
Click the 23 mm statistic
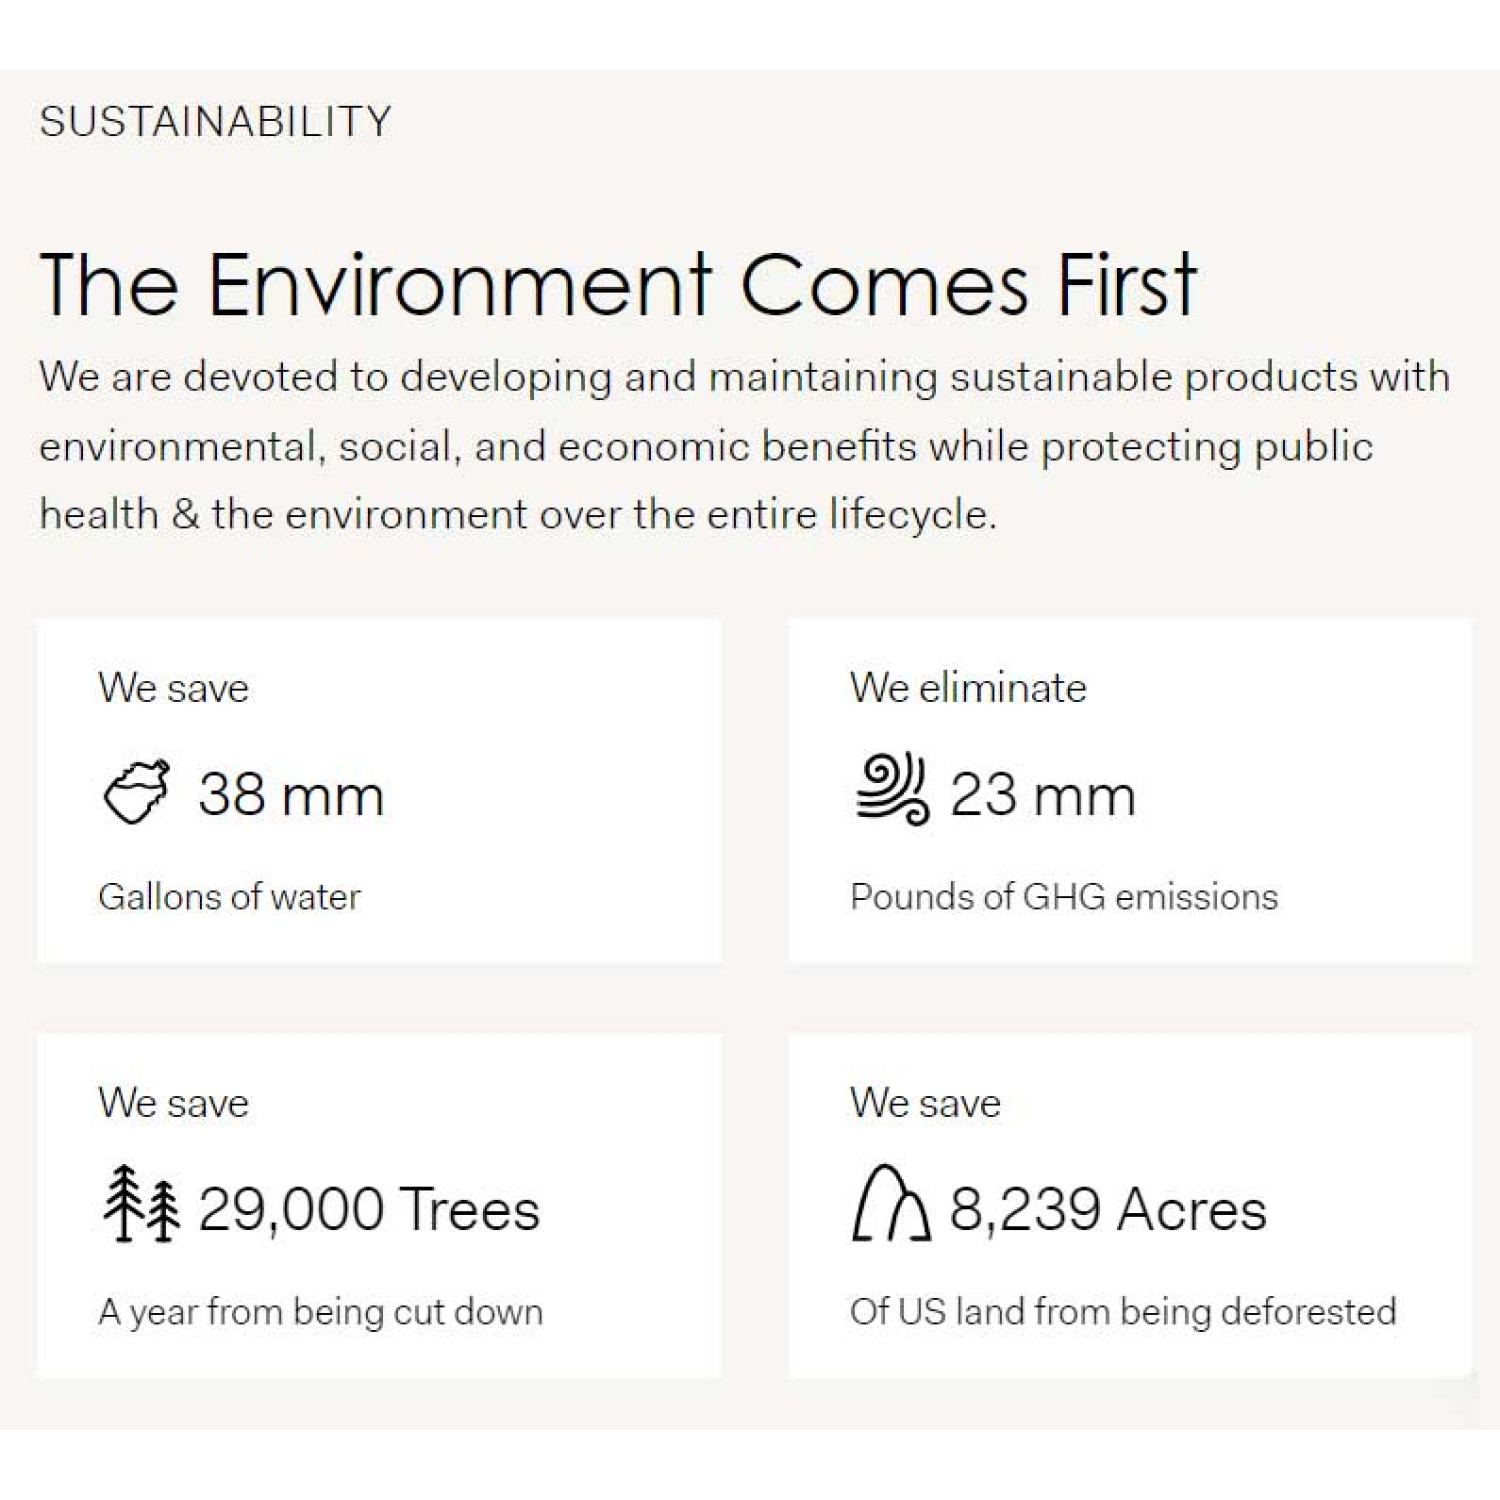tap(1043, 795)
